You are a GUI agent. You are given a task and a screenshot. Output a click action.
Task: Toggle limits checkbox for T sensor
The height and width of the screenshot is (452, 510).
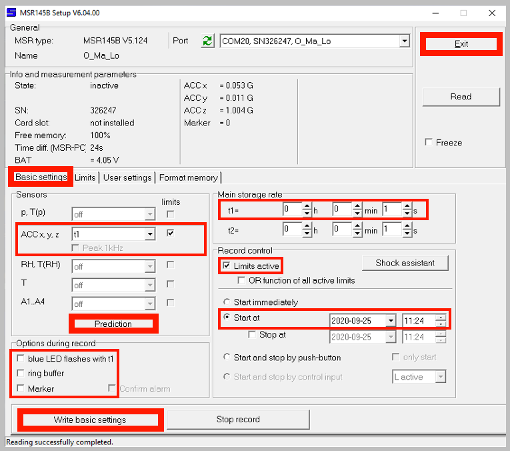tap(170, 284)
